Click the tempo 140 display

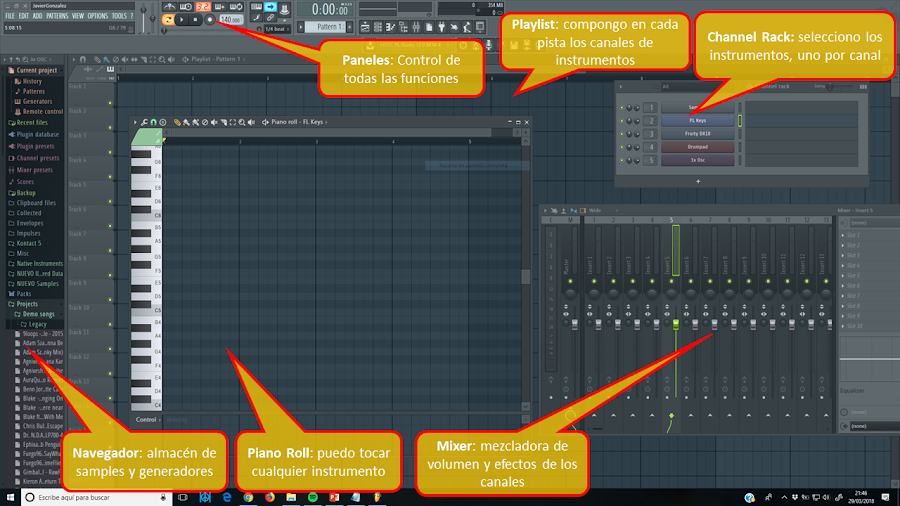click(231, 20)
